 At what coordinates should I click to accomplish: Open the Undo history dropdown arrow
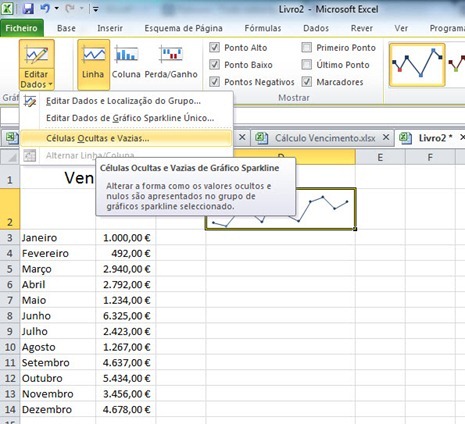[x=57, y=9]
